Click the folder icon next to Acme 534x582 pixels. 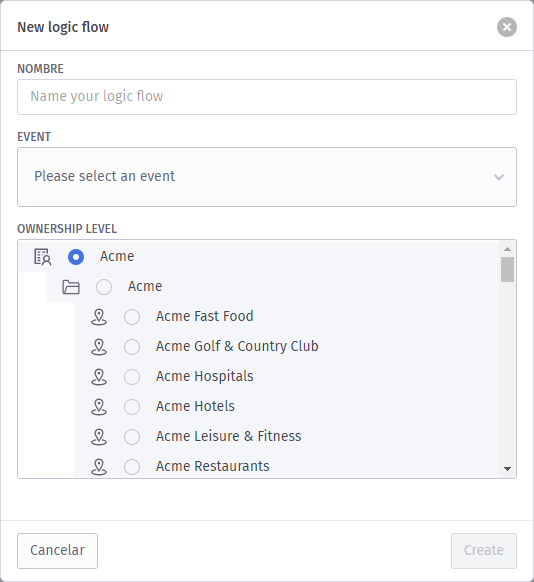(x=71, y=287)
